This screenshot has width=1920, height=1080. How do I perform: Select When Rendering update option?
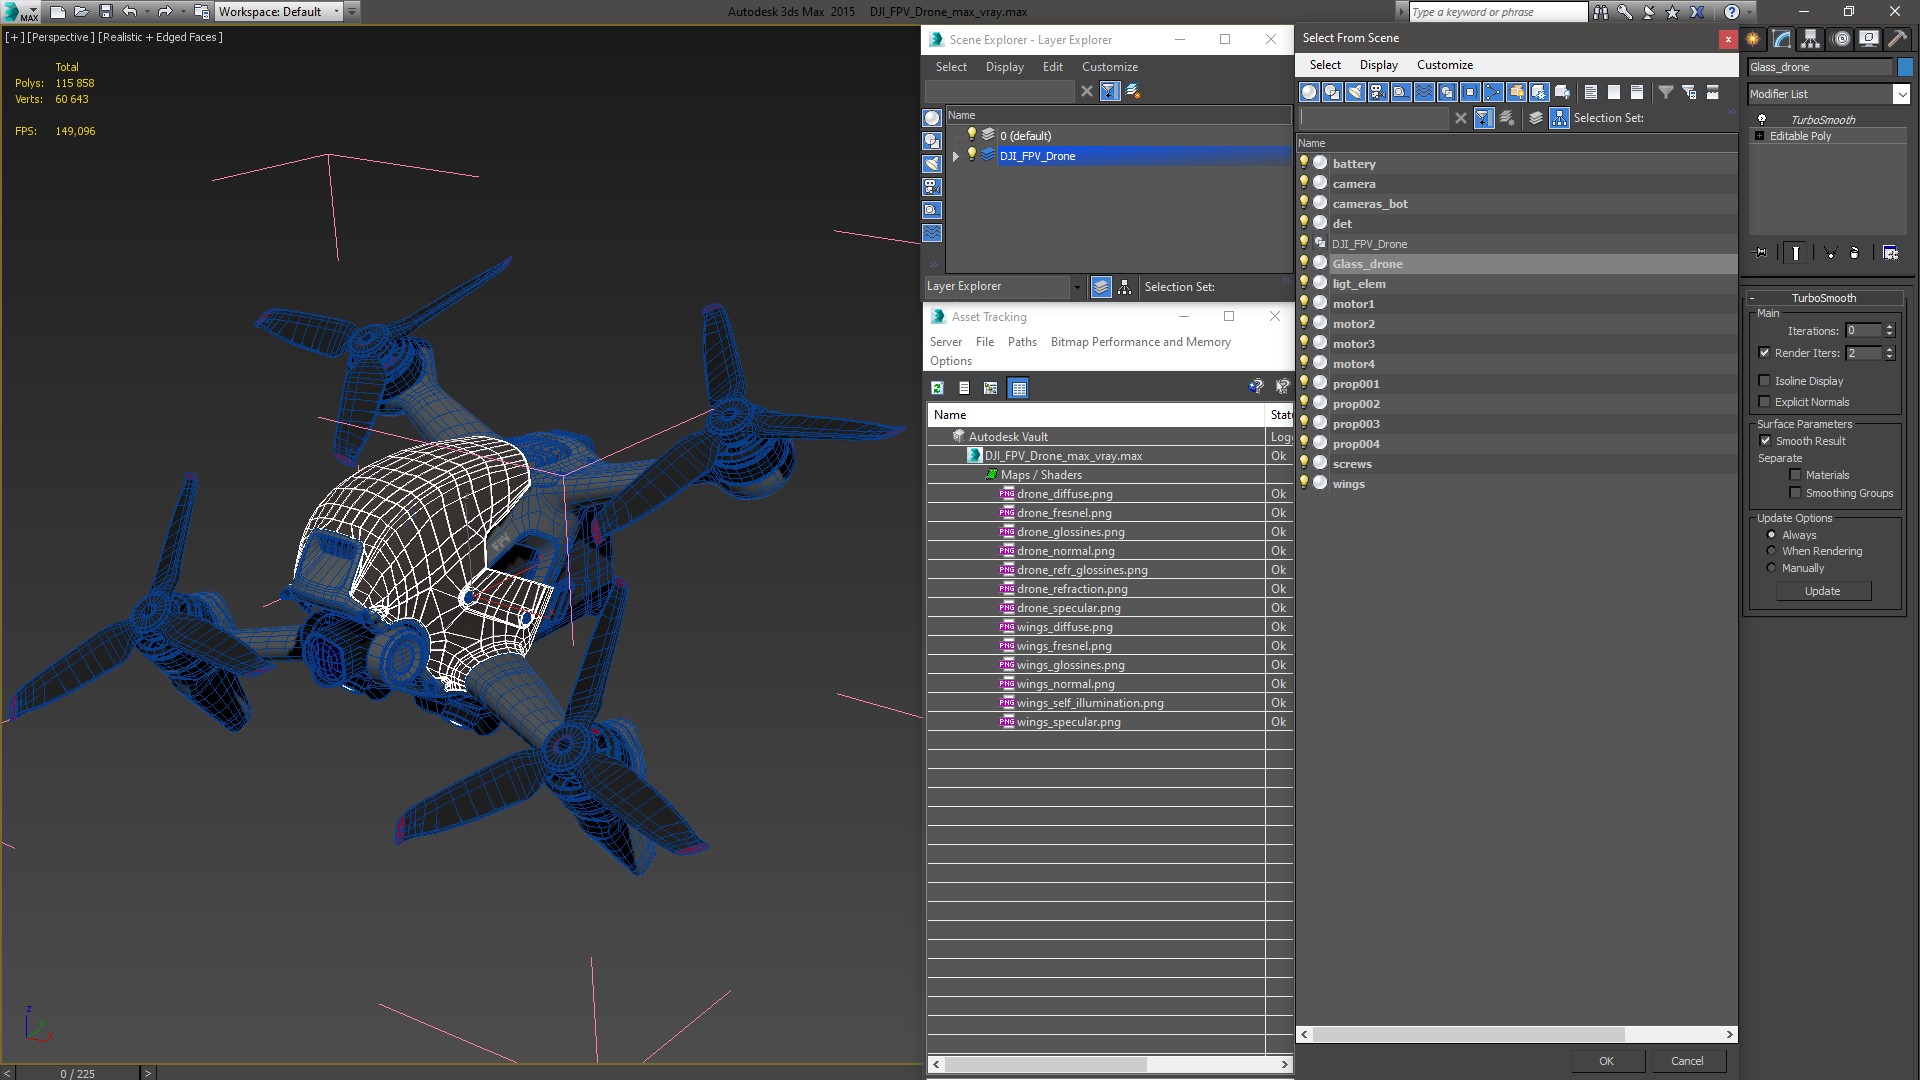click(1771, 551)
